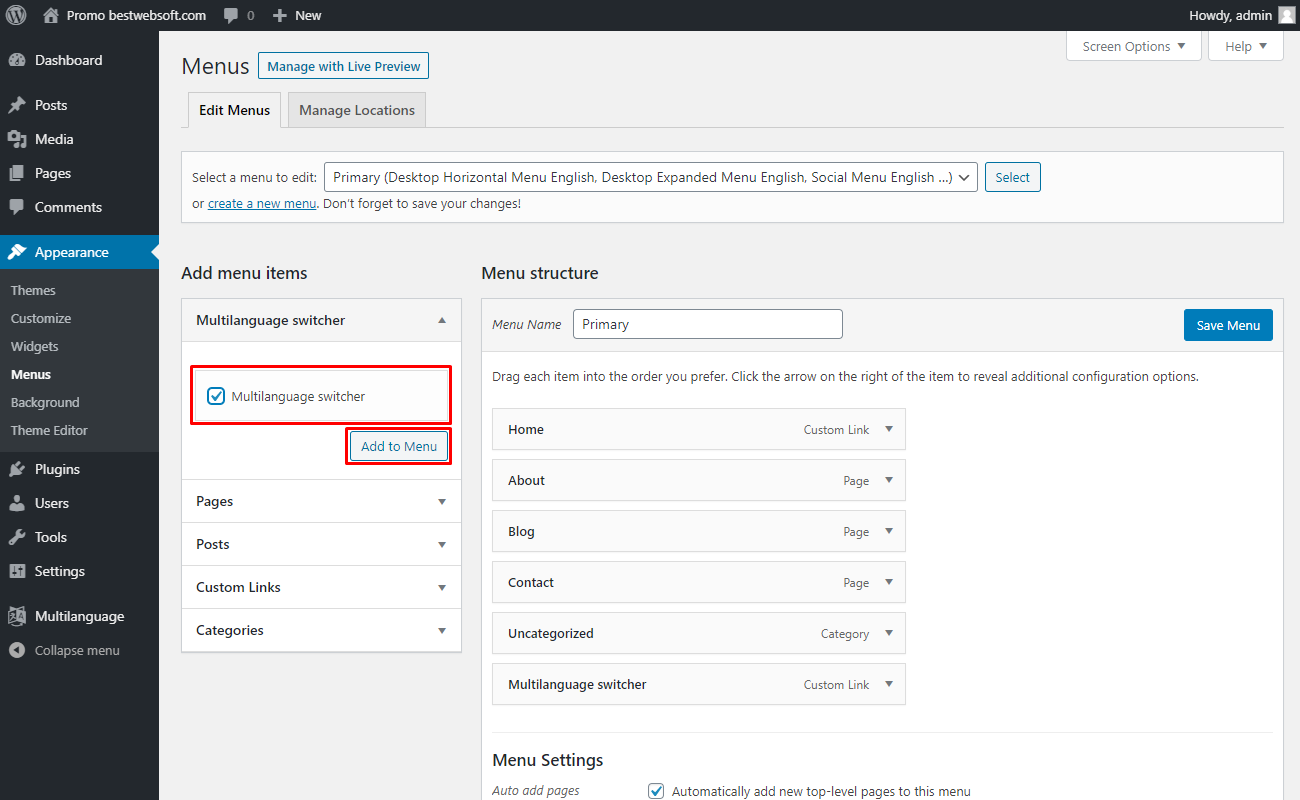This screenshot has width=1300, height=800.
Task: Click the Dashboard gauge icon
Action: click(x=17, y=60)
